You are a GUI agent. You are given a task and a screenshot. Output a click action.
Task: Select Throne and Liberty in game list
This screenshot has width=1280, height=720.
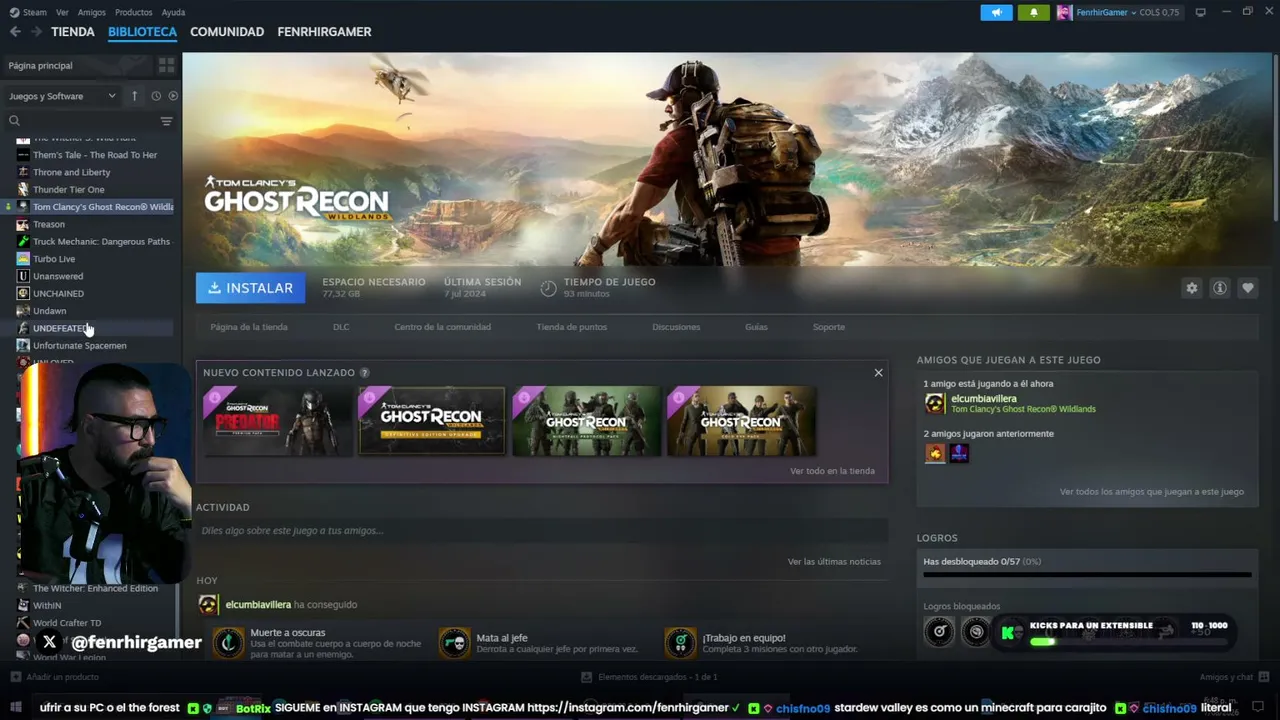72,172
